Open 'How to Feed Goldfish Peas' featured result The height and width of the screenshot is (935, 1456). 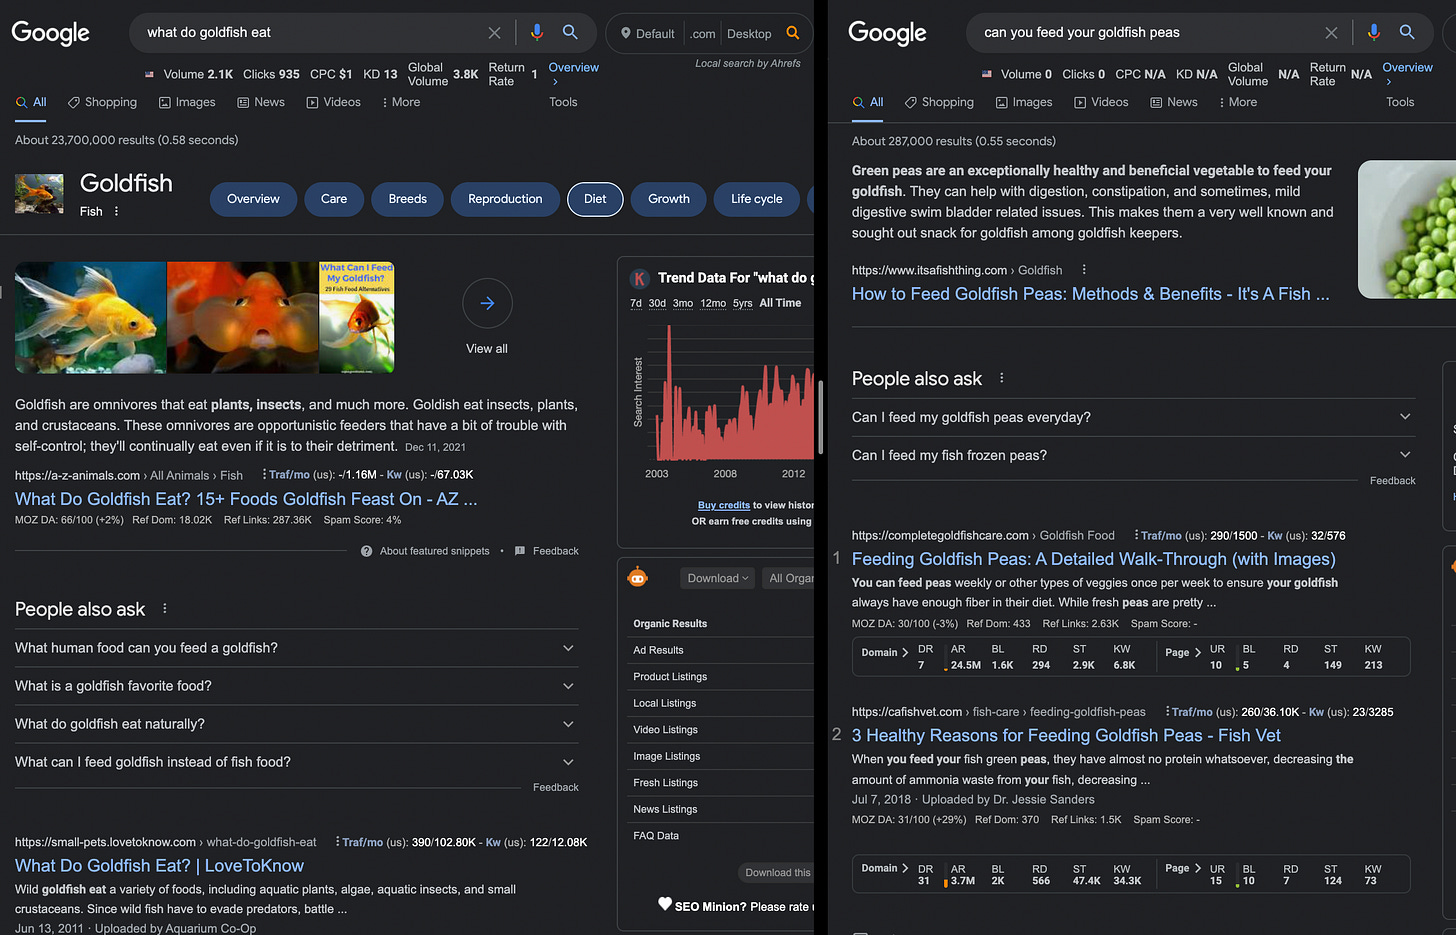pos(1091,294)
